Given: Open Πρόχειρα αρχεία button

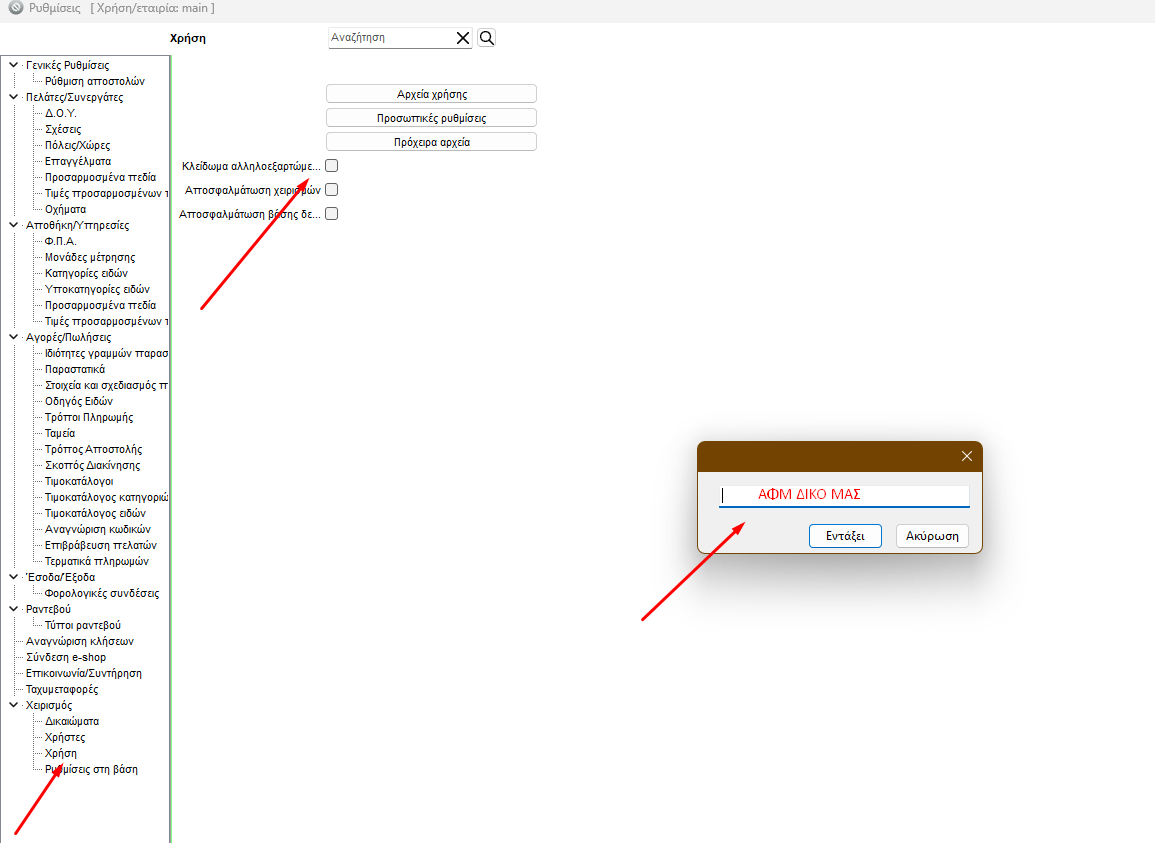Looking at the screenshot, I should click(432, 141).
